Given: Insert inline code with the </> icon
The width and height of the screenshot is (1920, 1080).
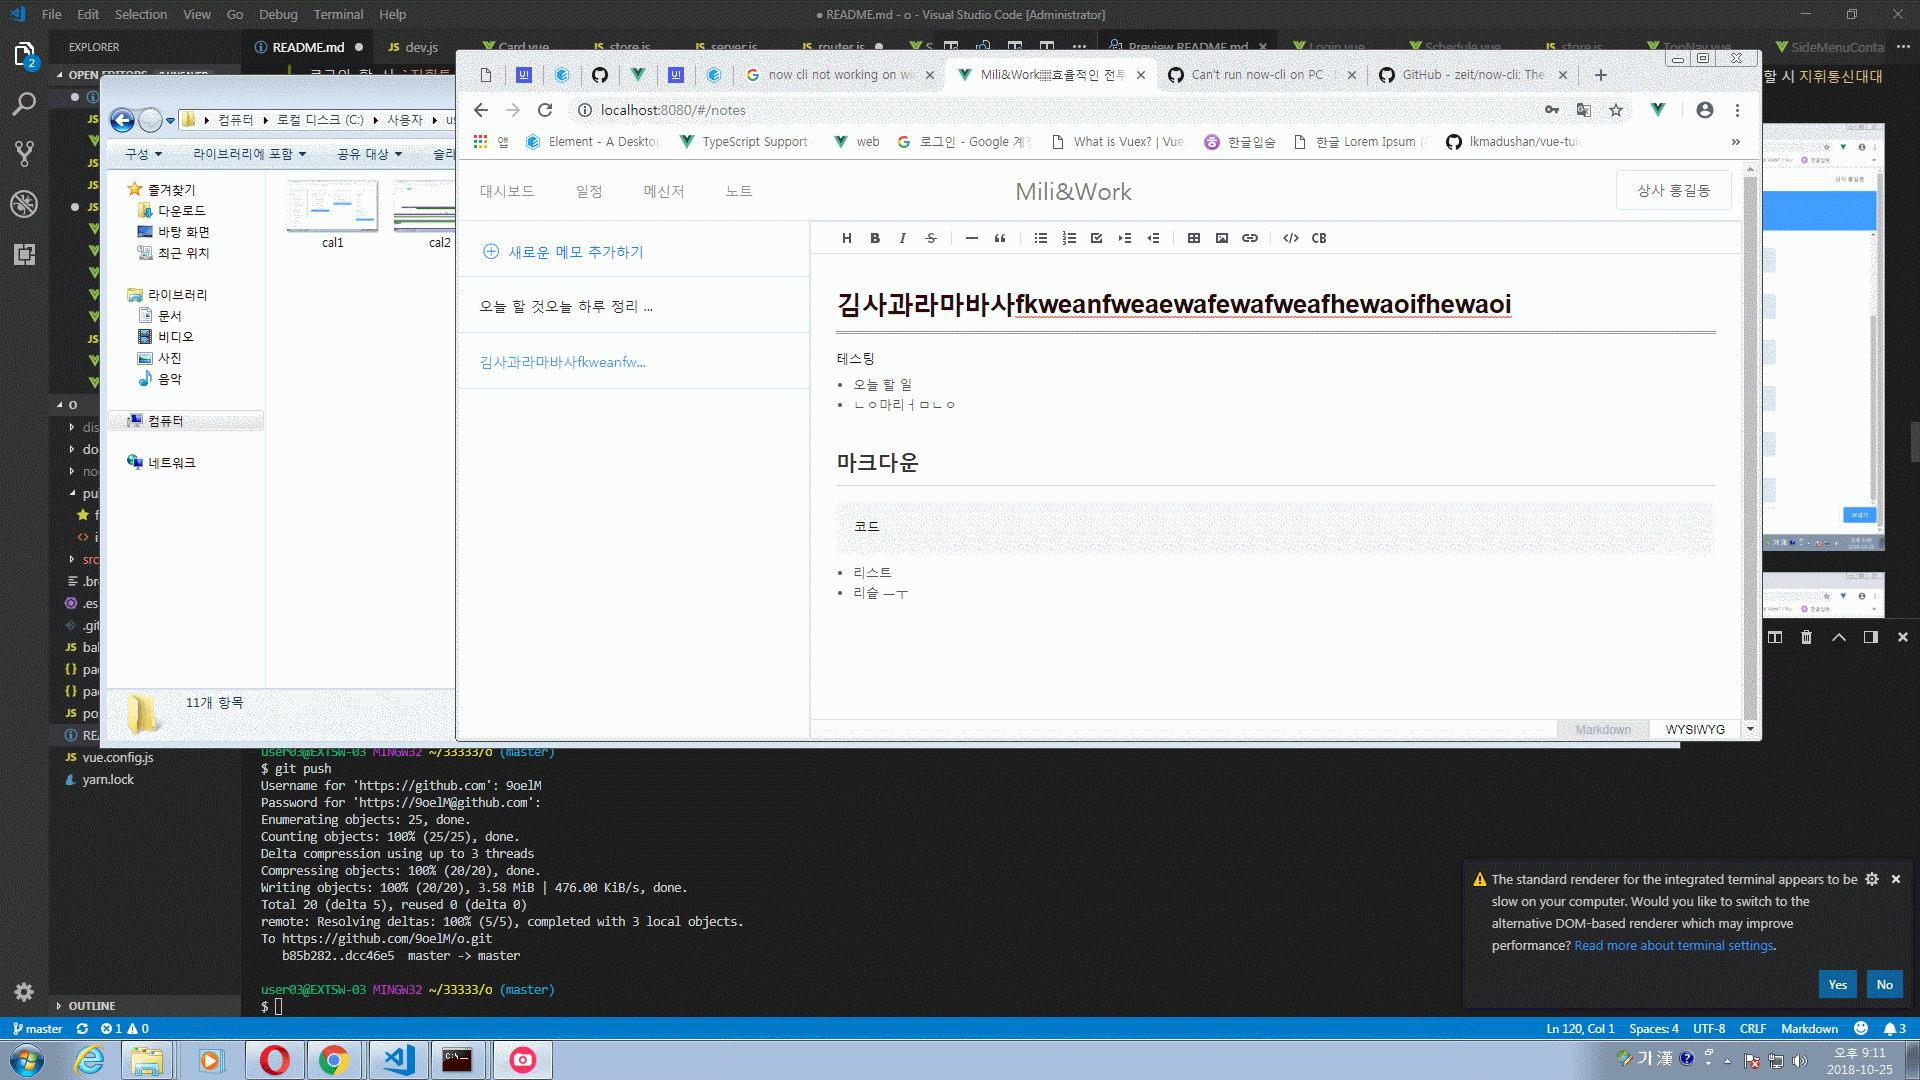Looking at the screenshot, I should click(1291, 238).
